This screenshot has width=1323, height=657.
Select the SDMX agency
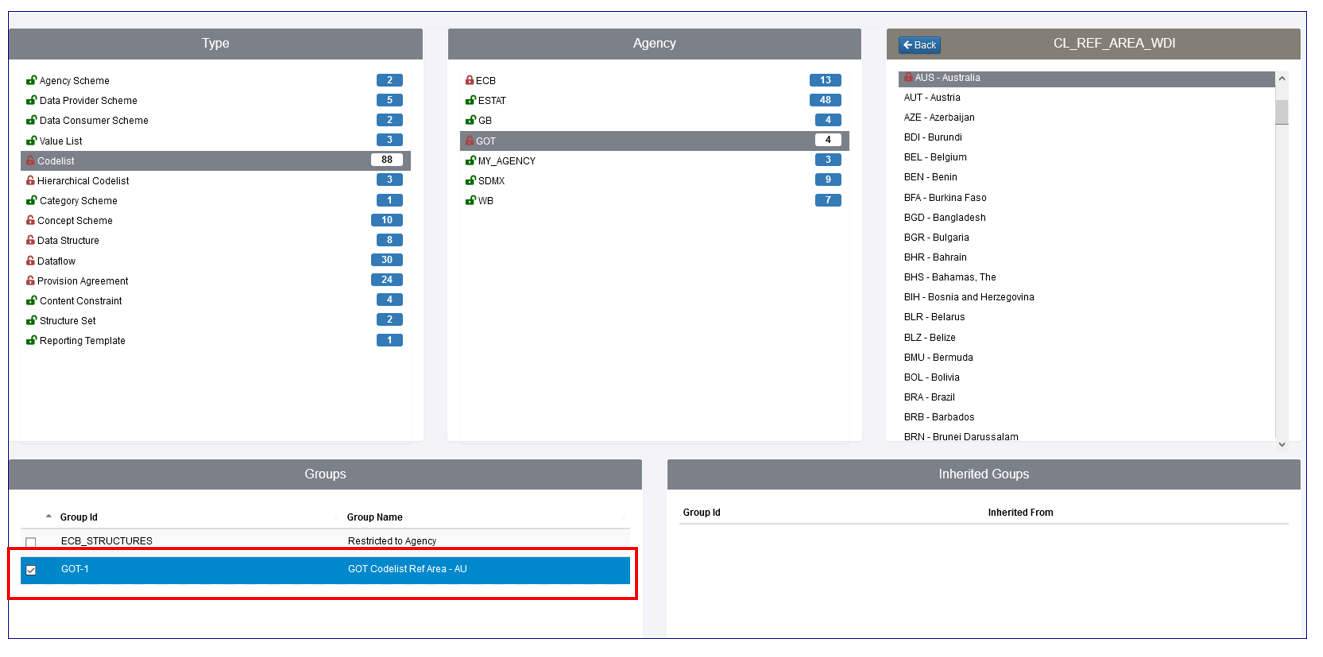coord(491,181)
